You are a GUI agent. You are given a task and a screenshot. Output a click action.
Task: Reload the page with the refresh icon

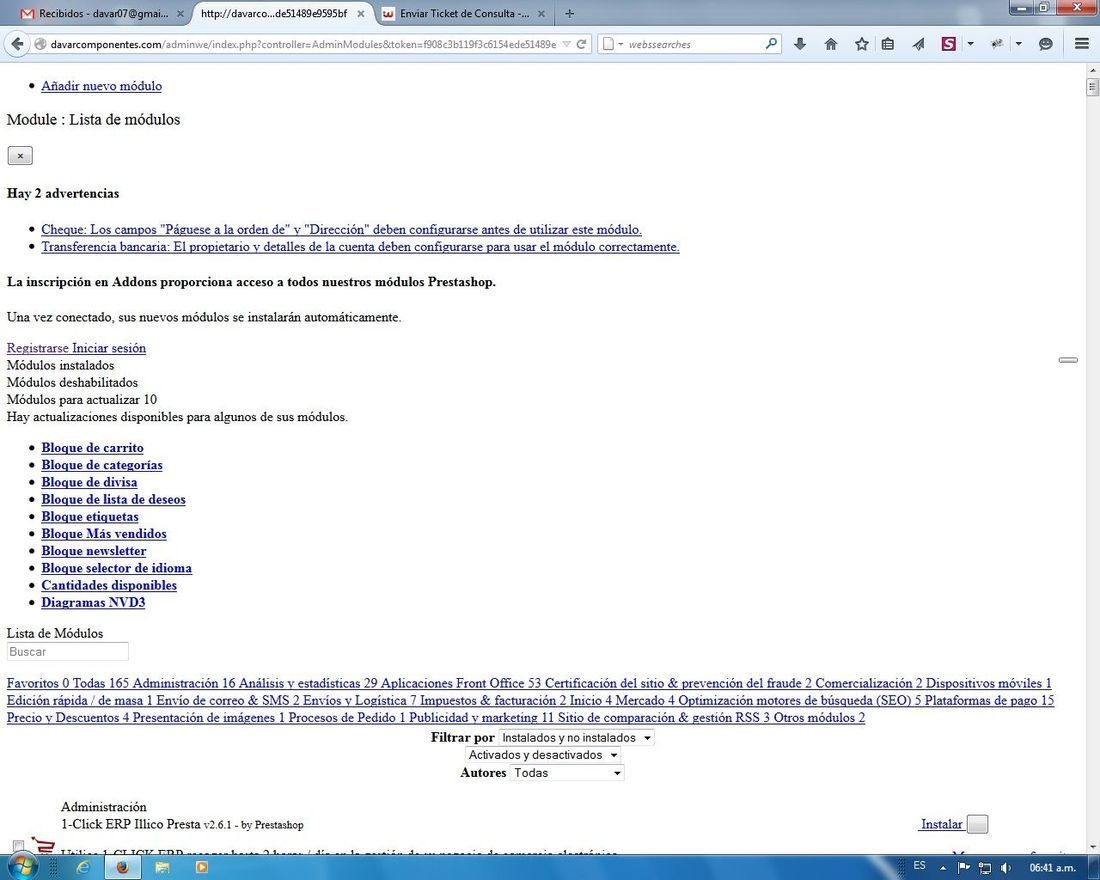[x=582, y=44]
